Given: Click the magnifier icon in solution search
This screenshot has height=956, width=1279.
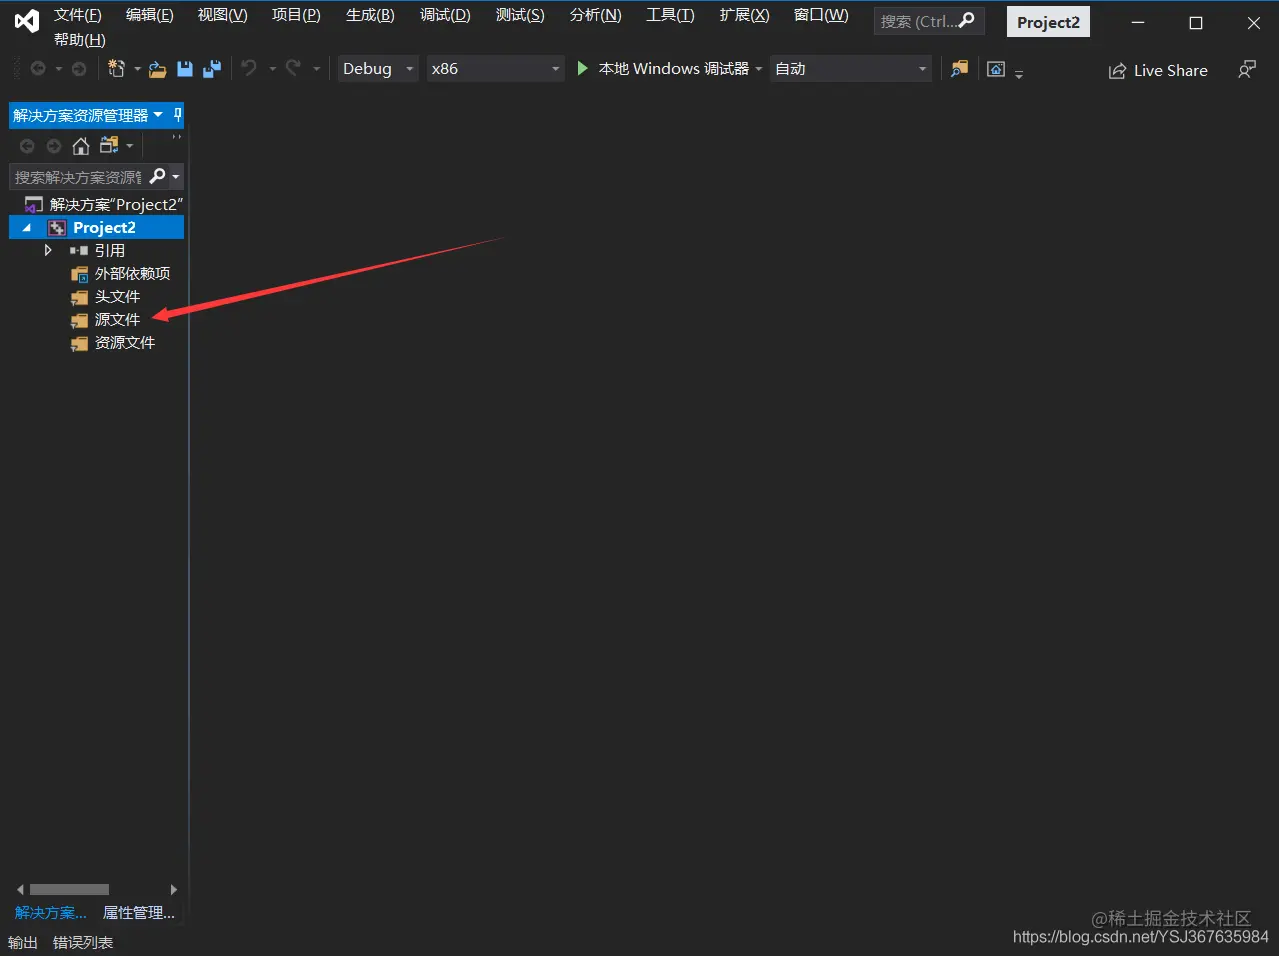Looking at the screenshot, I should click(157, 177).
